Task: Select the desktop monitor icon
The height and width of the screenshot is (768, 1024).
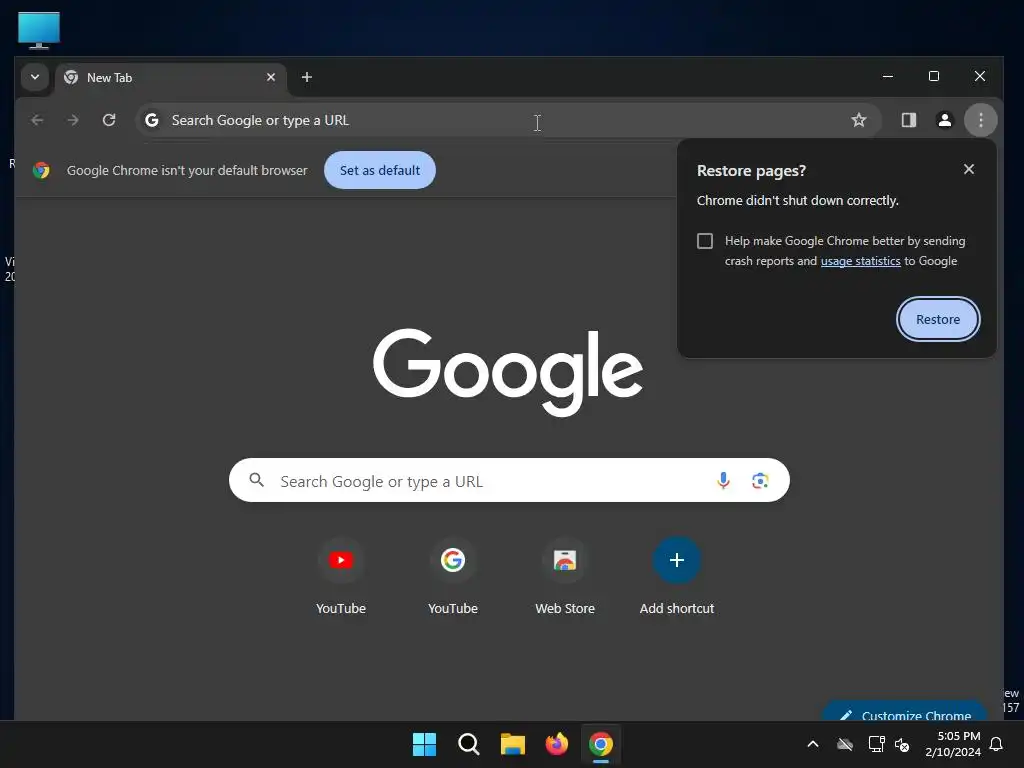Action: (x=39, y=30)
